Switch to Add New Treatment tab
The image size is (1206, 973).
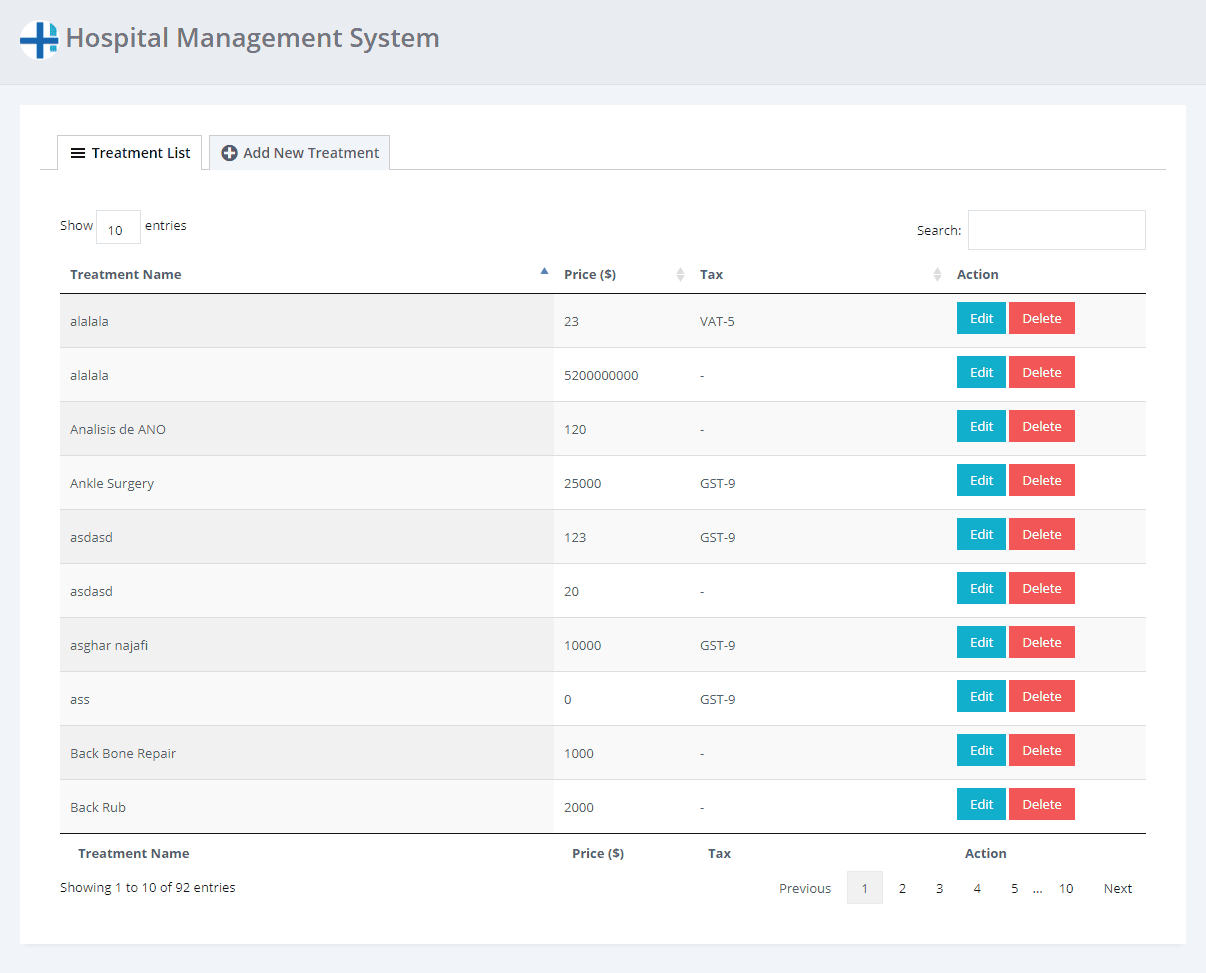point(300,153)
